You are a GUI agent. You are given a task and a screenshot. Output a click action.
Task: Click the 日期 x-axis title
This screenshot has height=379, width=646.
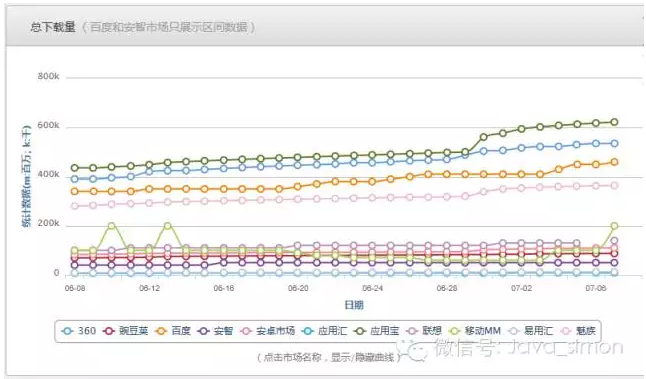click(354, 305)
